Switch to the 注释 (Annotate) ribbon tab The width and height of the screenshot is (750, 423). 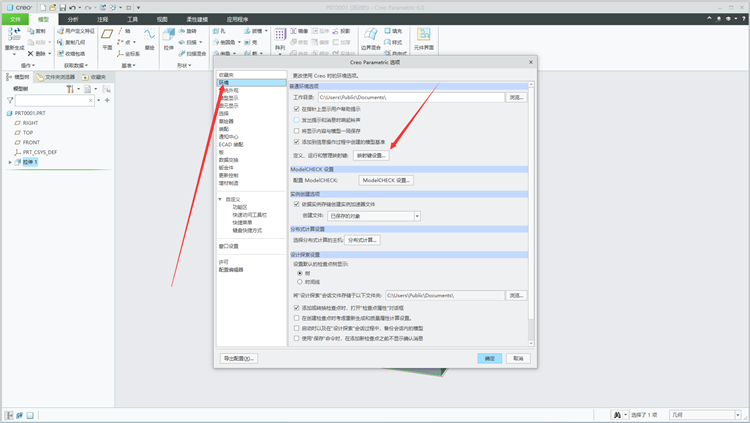coord(103,19)
